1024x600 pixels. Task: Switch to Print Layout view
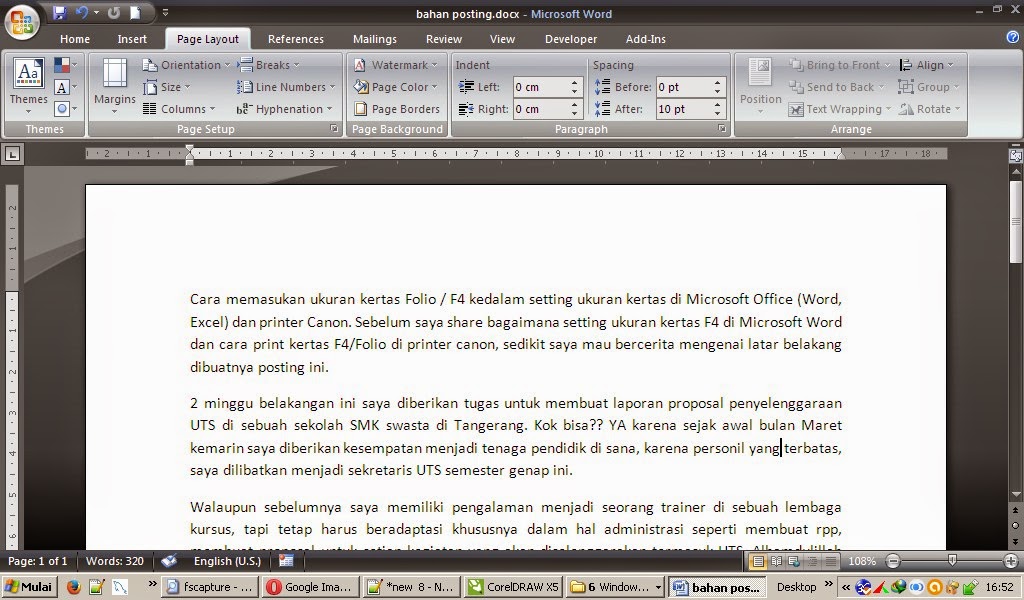click(758, 561)
